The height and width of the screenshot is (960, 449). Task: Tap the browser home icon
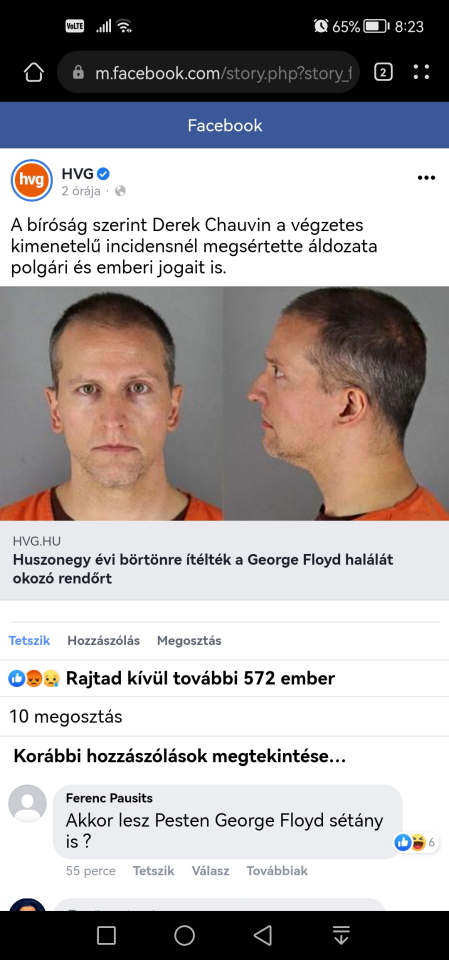pos(34,73)
